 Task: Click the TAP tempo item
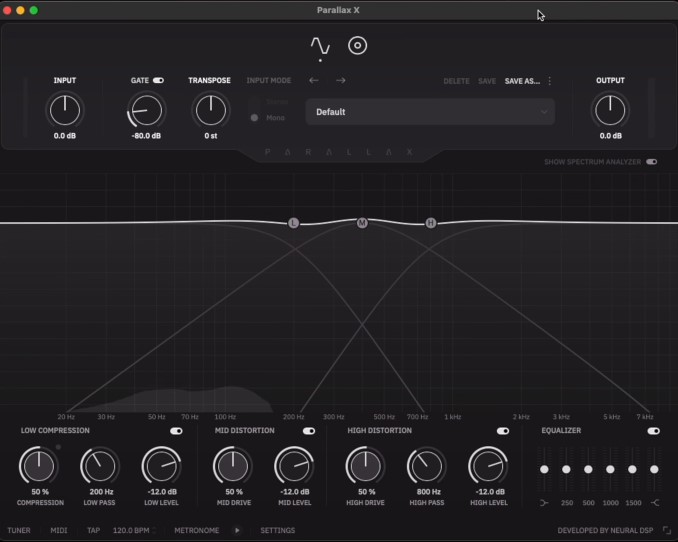click(x=93, y=530)
